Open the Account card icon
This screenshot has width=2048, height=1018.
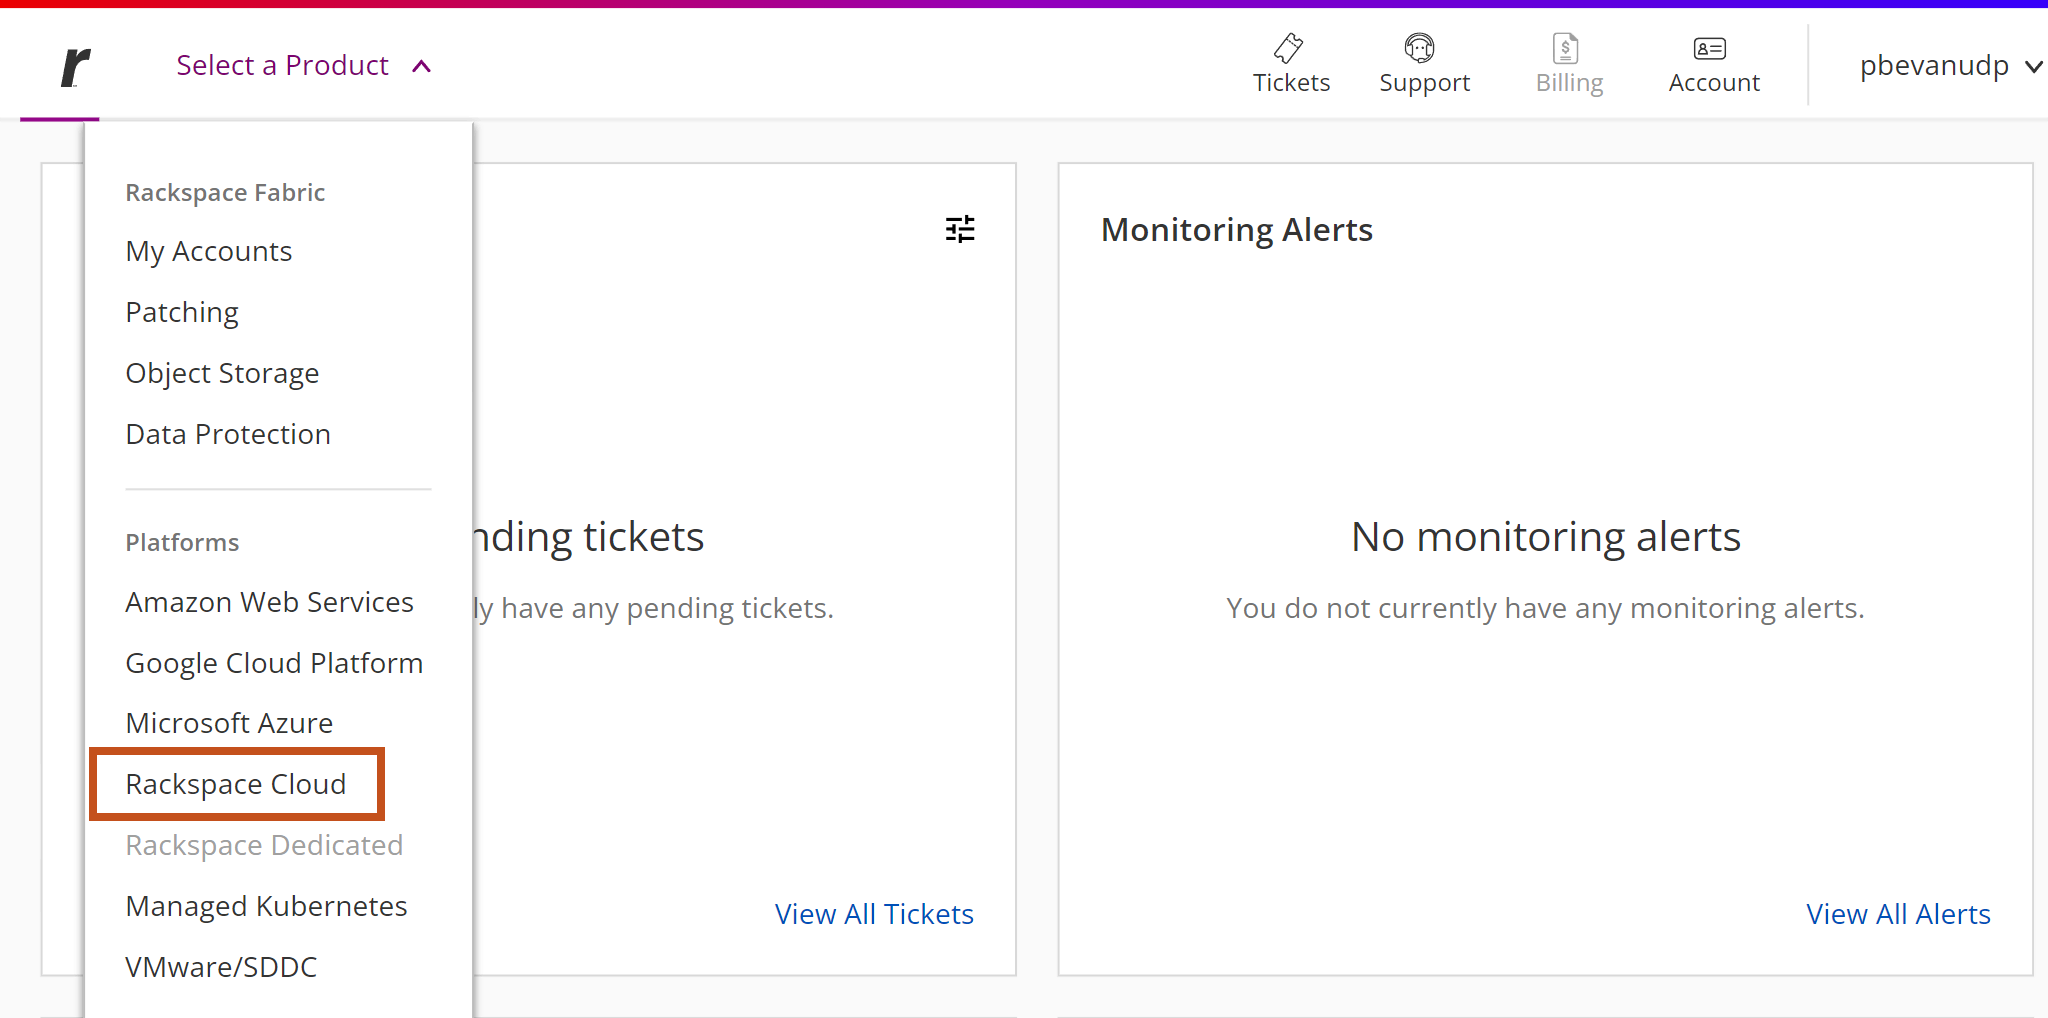pyautogui.click(x=1709, y=48)
